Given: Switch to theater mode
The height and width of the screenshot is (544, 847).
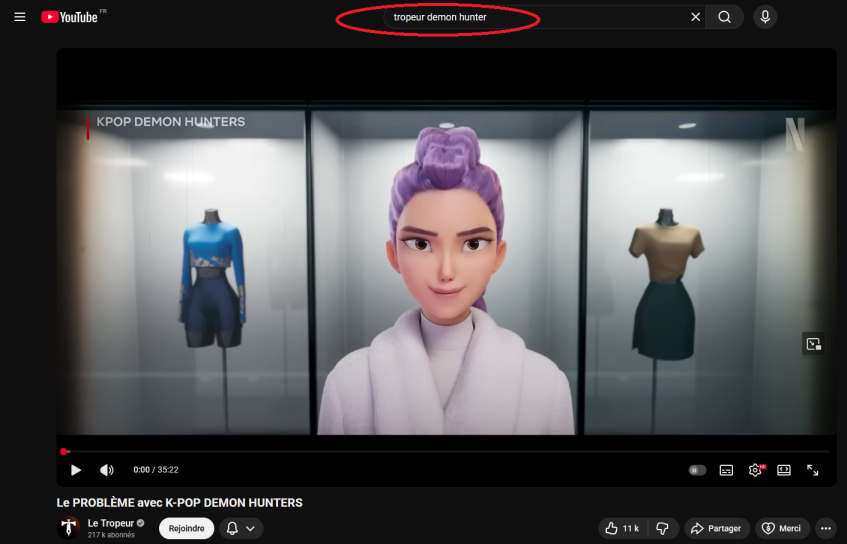Looking at the screenshot, I should [784, 470].
